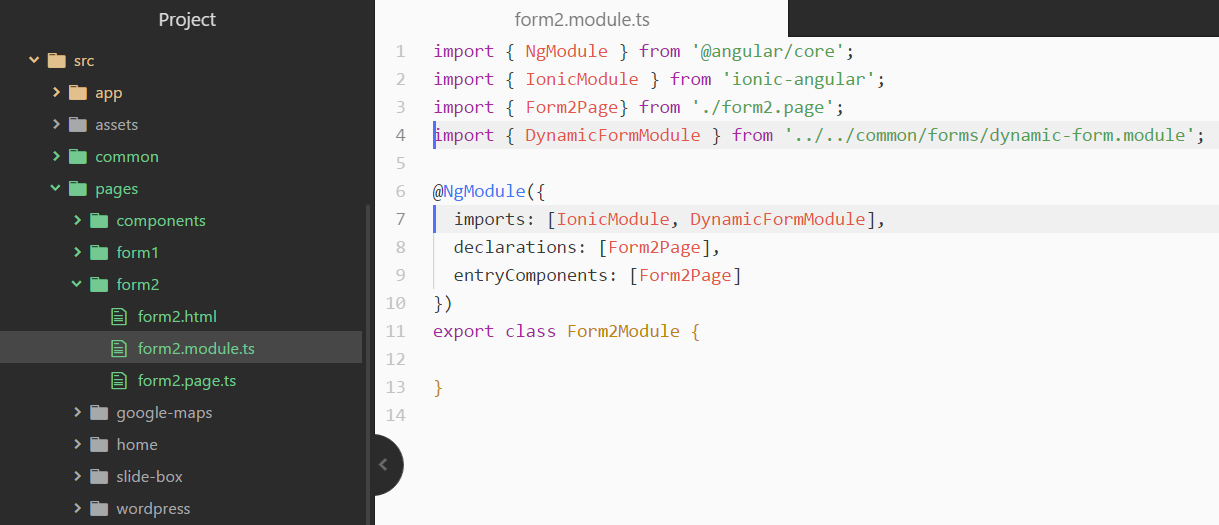Click the dynamic-form.module import path
Image resolution: width=1219 pixels, height=525 pixels.
coord(989,135)
